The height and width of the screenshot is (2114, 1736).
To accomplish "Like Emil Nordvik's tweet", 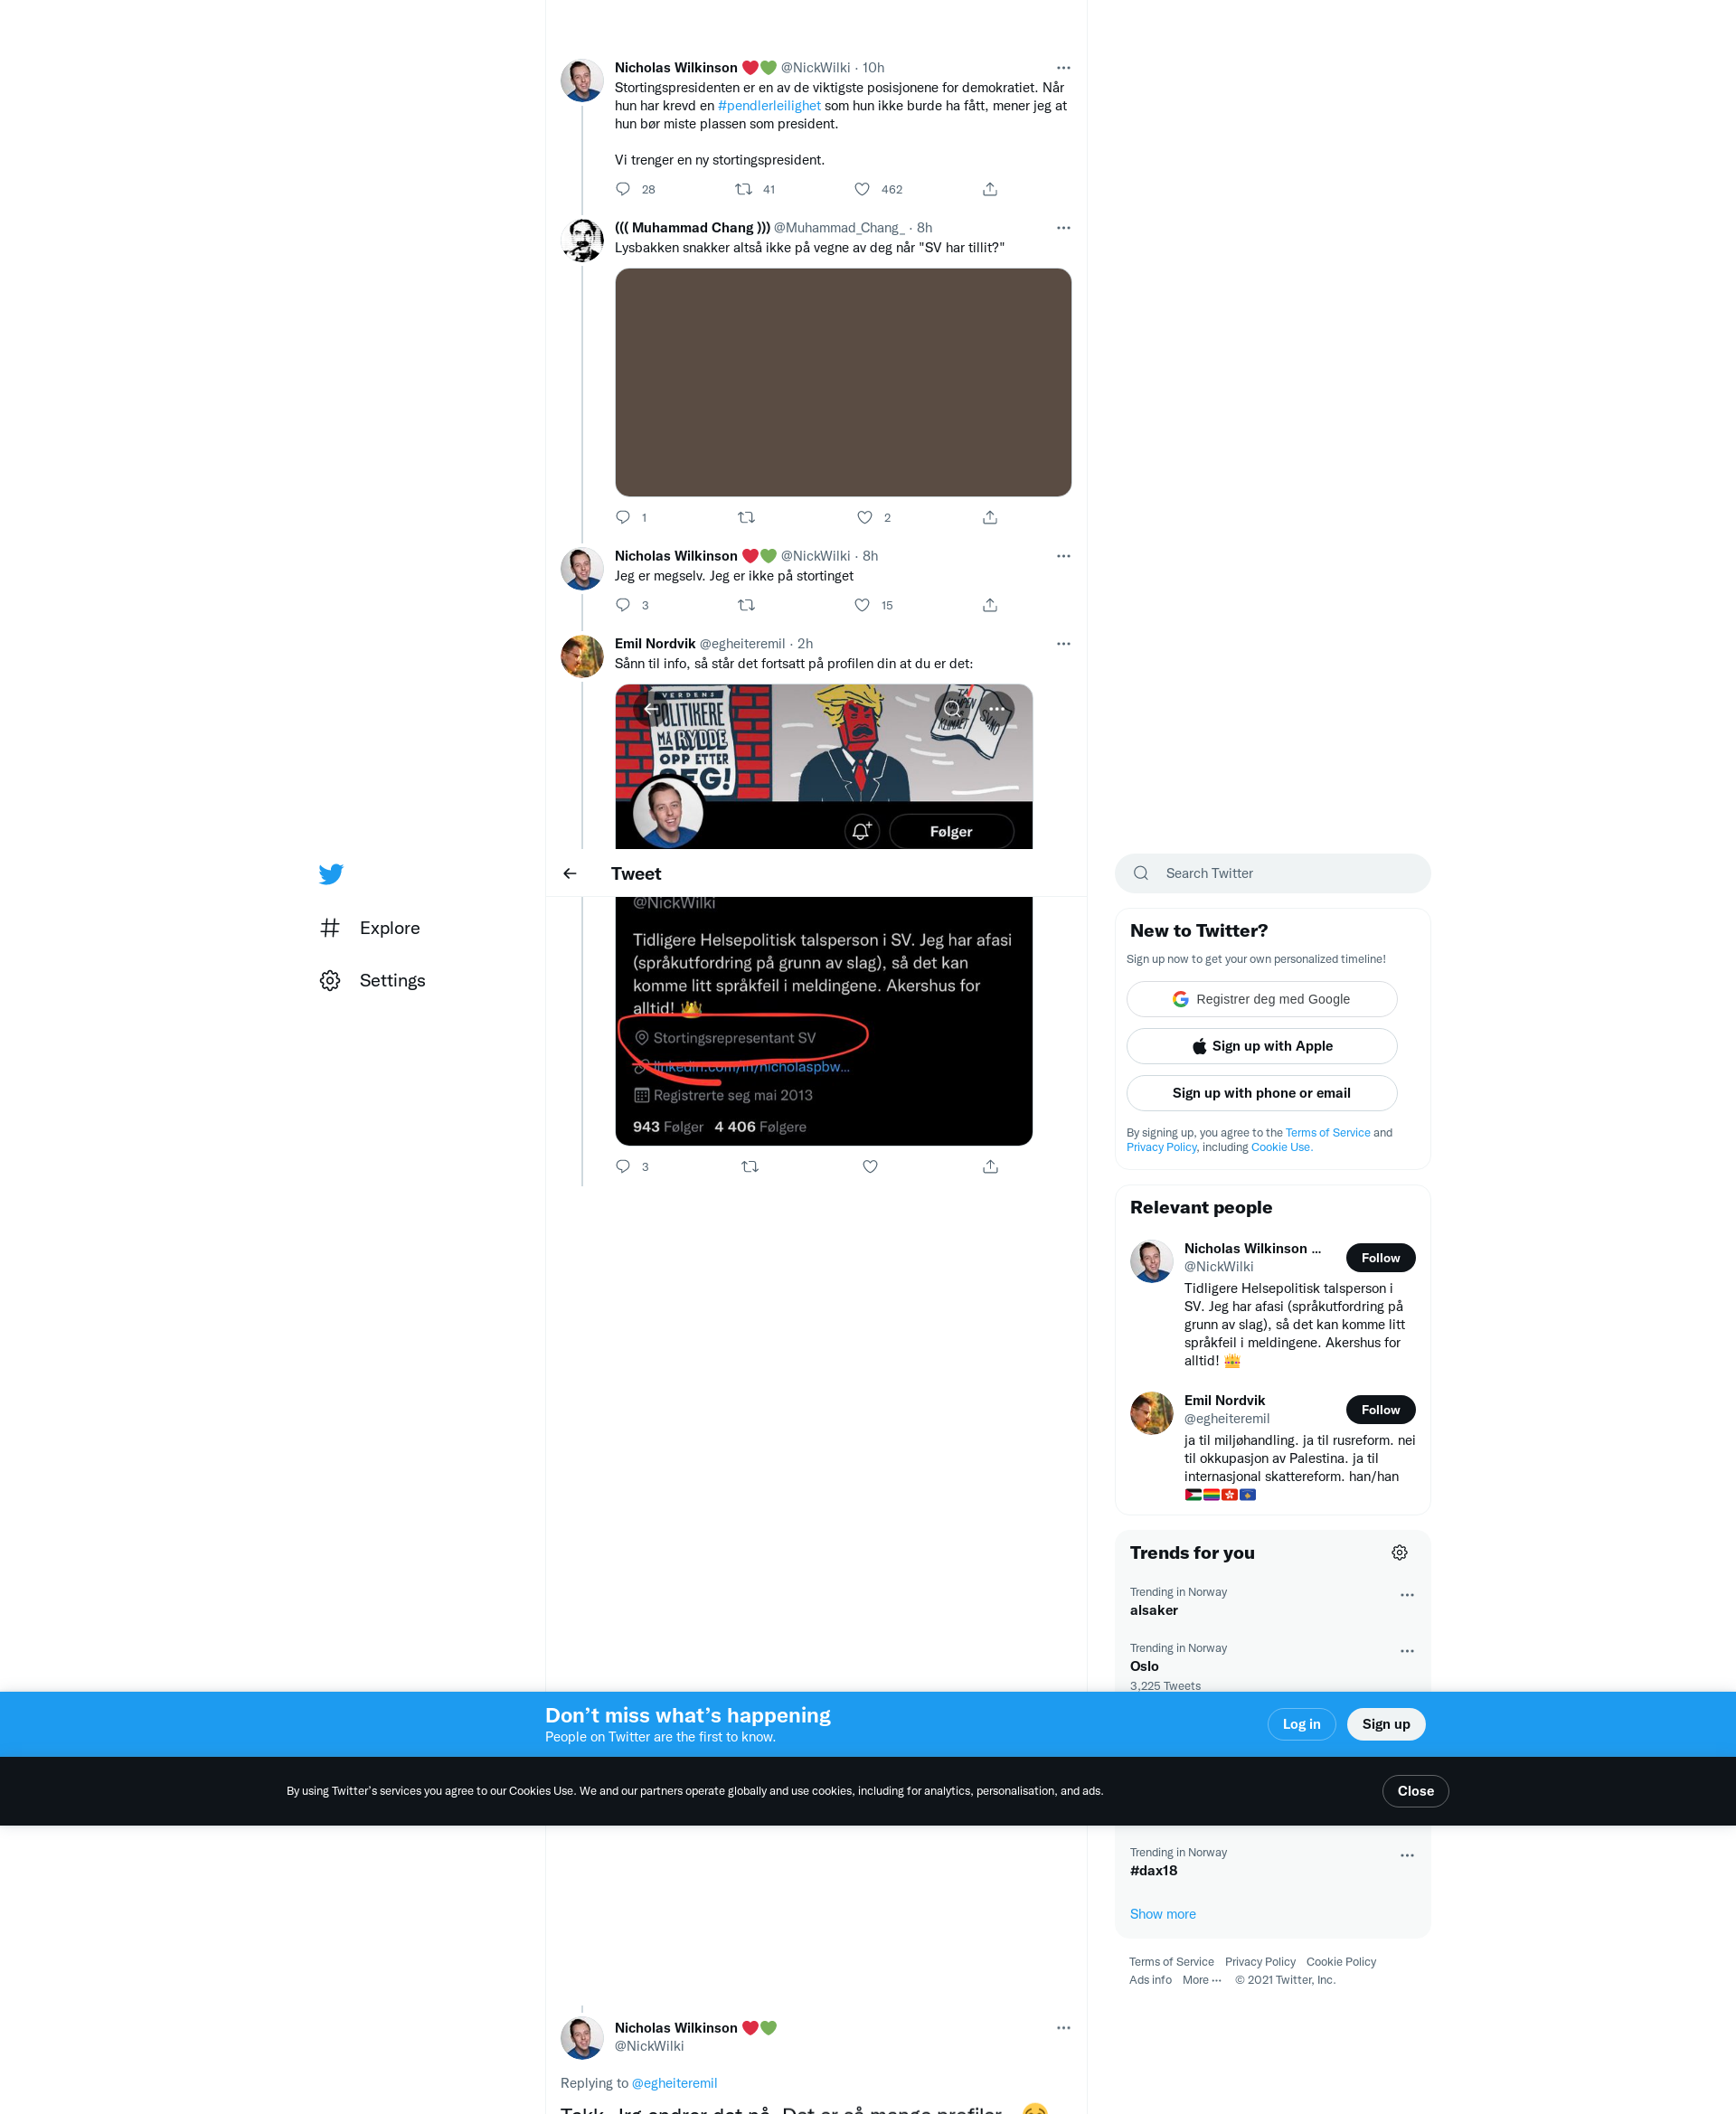I will click(x=870, y=1166).
